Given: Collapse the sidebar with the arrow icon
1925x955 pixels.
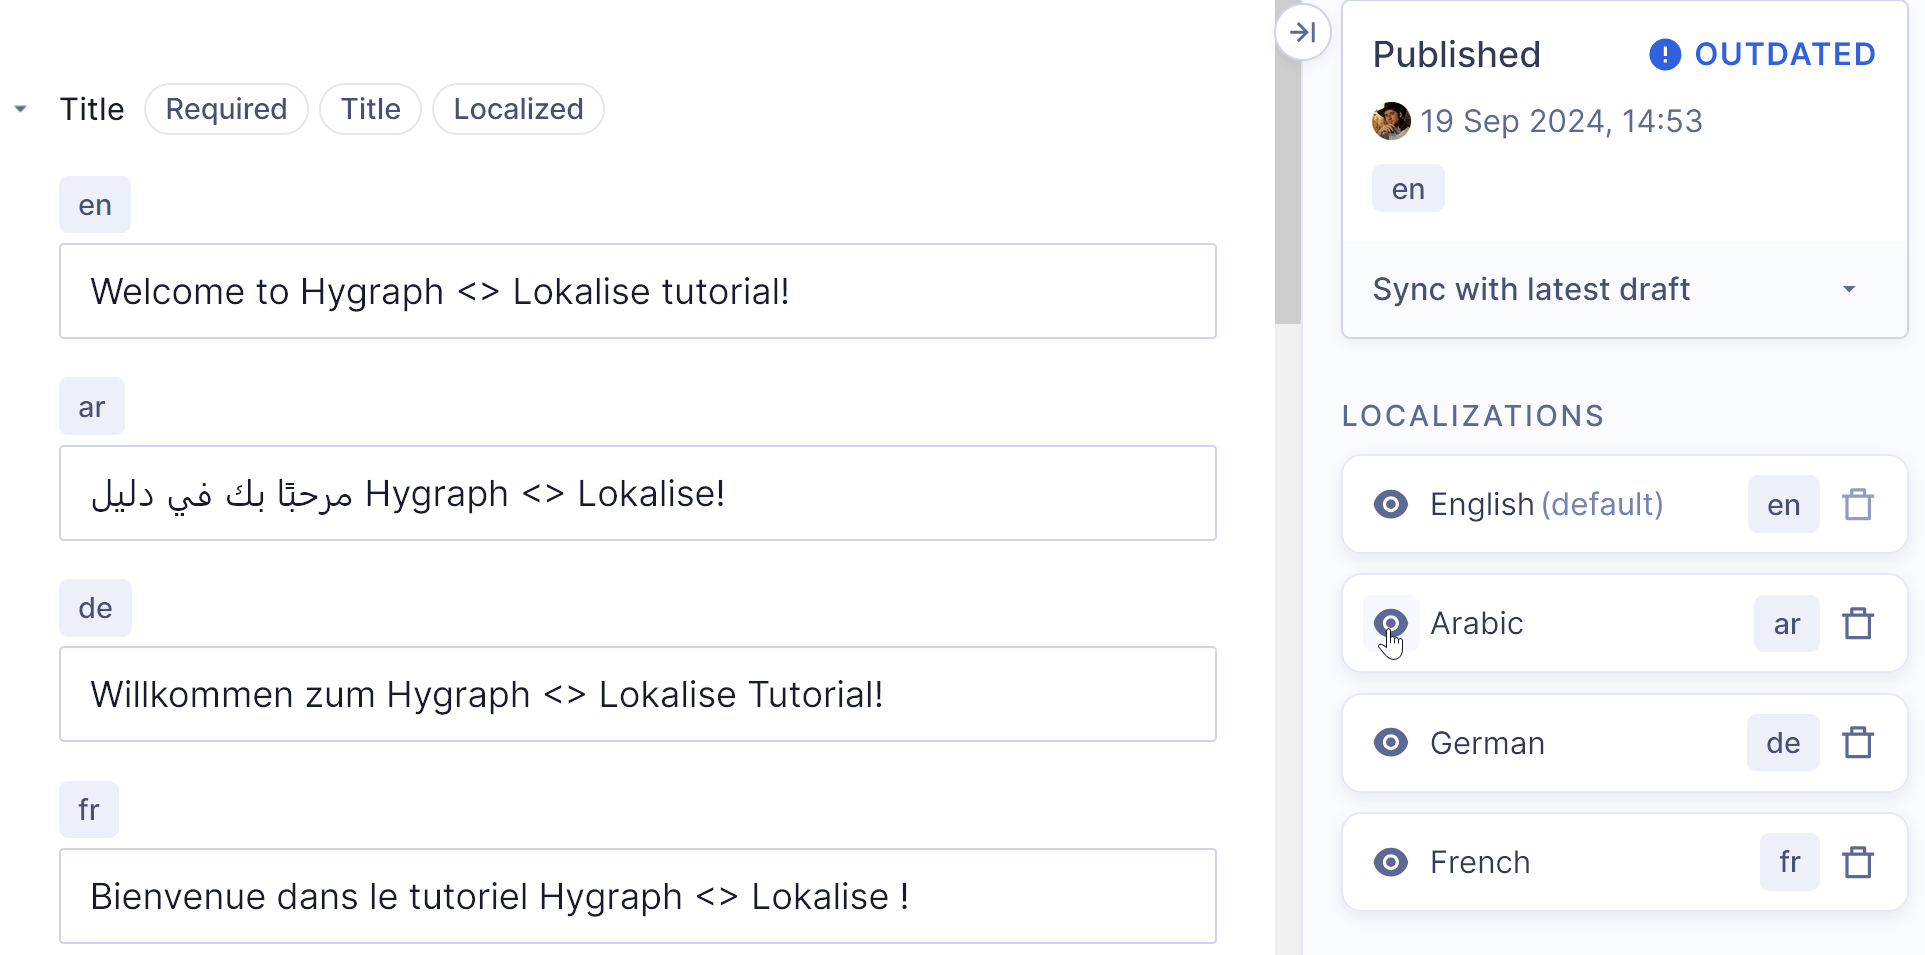Looking at the screenshot, I should coord(1302,32).
